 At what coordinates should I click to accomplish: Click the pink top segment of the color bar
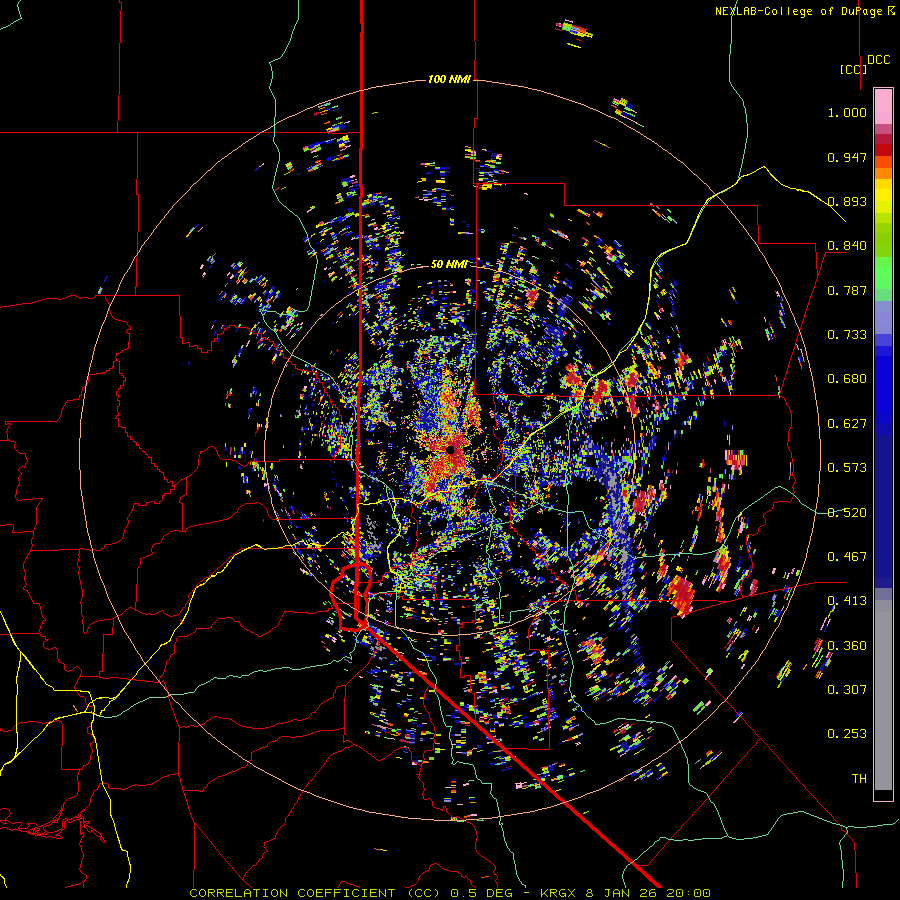click(x=883, y=106)
